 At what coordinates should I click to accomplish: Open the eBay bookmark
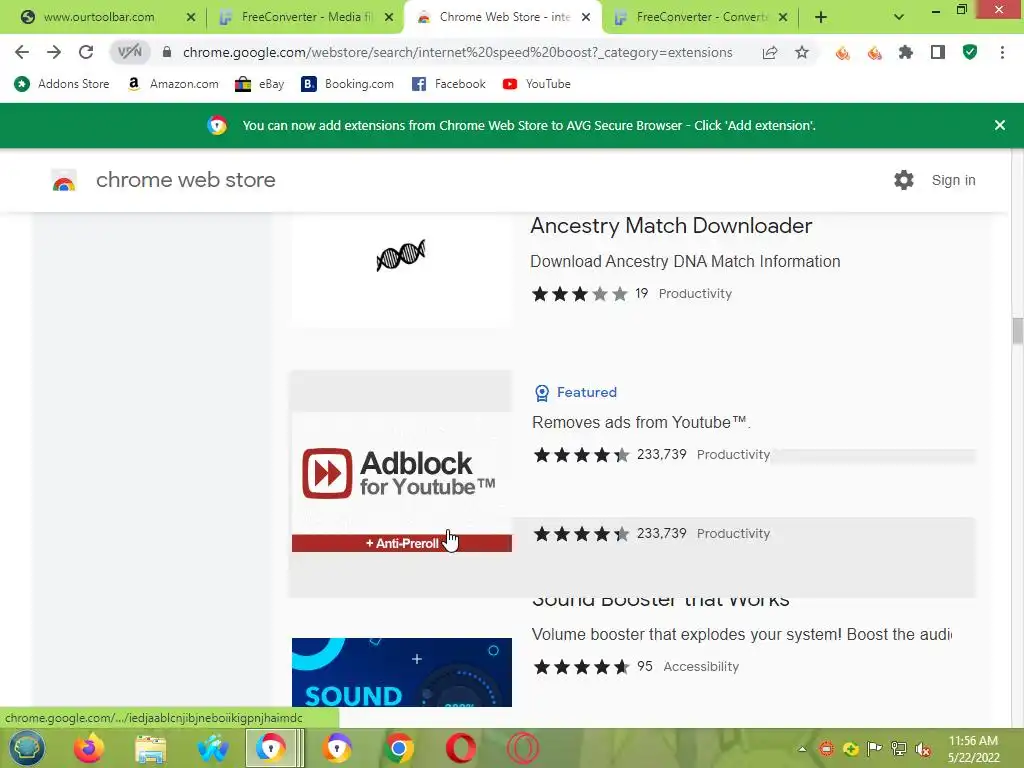(260, 84)
